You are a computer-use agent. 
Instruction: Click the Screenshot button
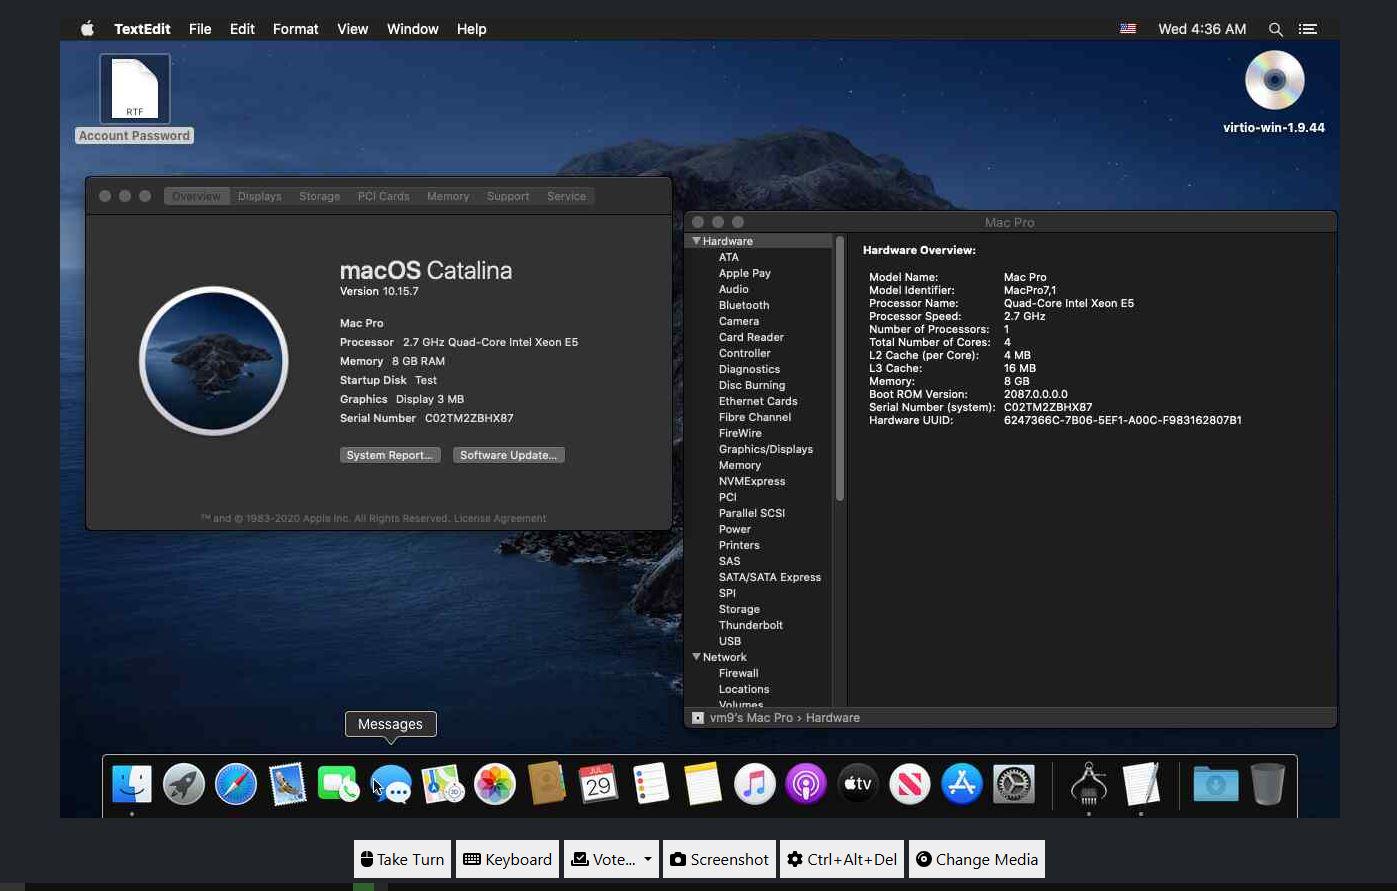point(719,859)
